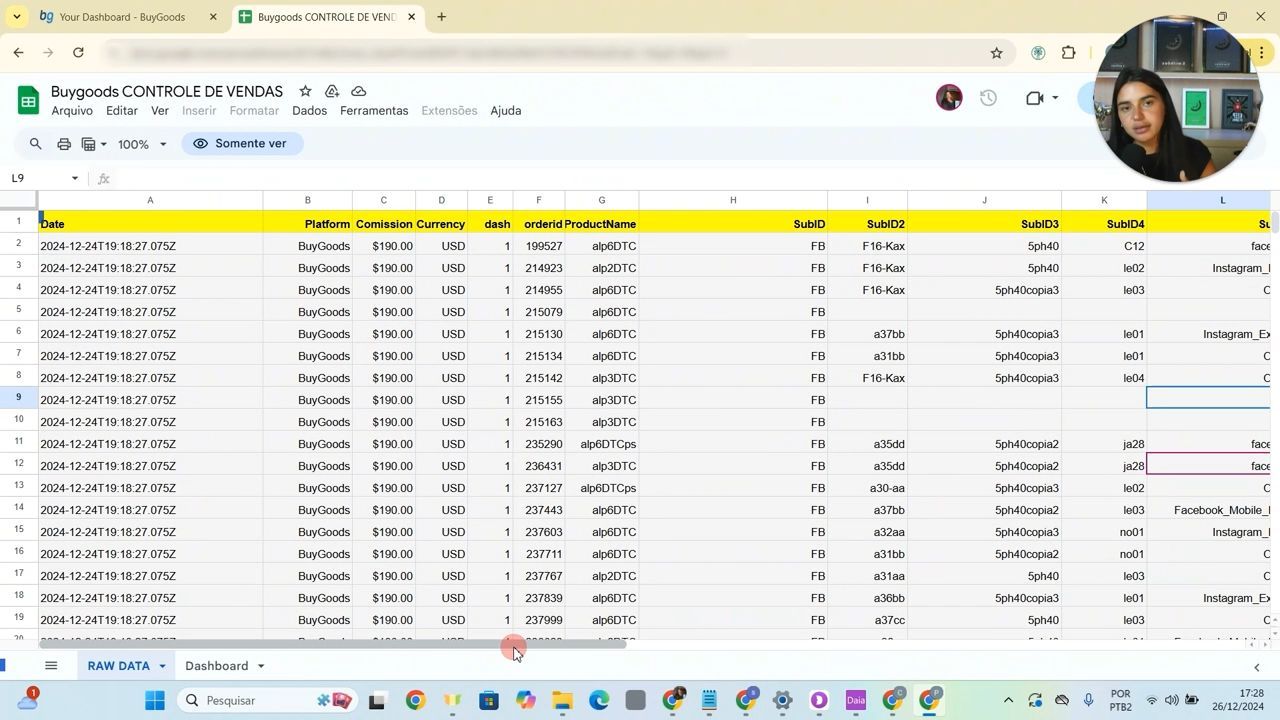Open the filter views icon
The width and height of the screenshot is (1280, 720).
[x=88, y=144]
